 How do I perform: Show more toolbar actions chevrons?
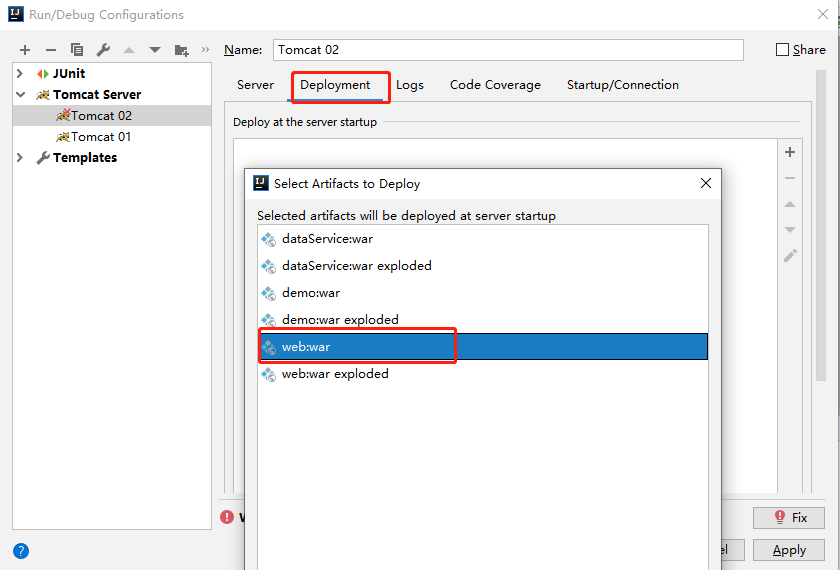205,50
